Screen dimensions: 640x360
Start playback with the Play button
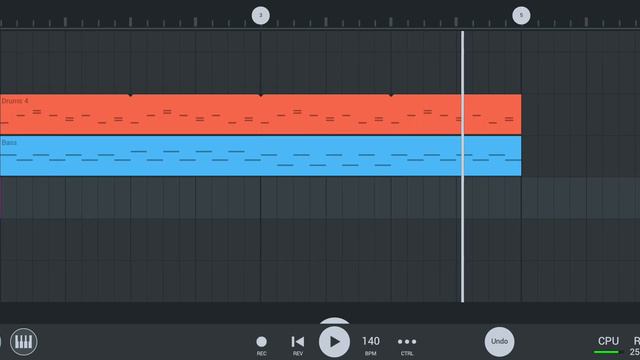[x=334, y=342]
